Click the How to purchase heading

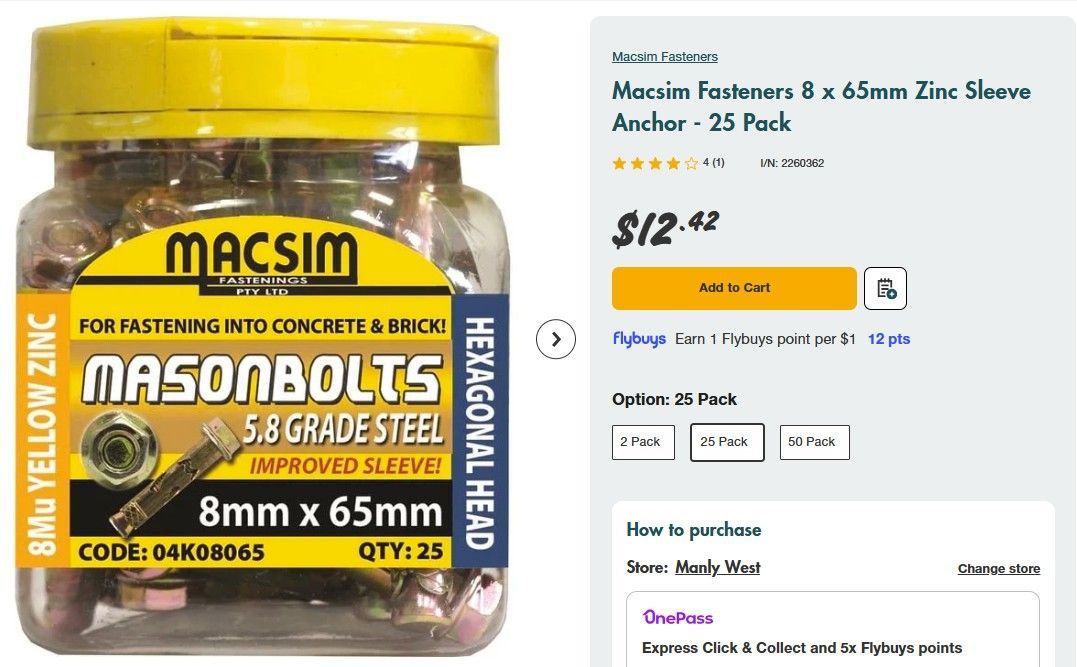[x=694, y=530]
